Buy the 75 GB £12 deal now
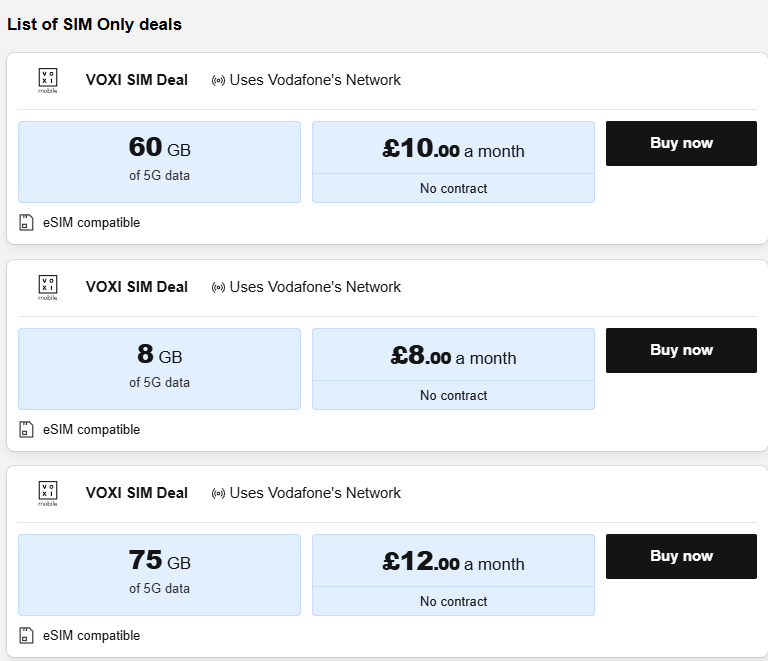This screenshot has height=661, width=768. tap(681, 556)
